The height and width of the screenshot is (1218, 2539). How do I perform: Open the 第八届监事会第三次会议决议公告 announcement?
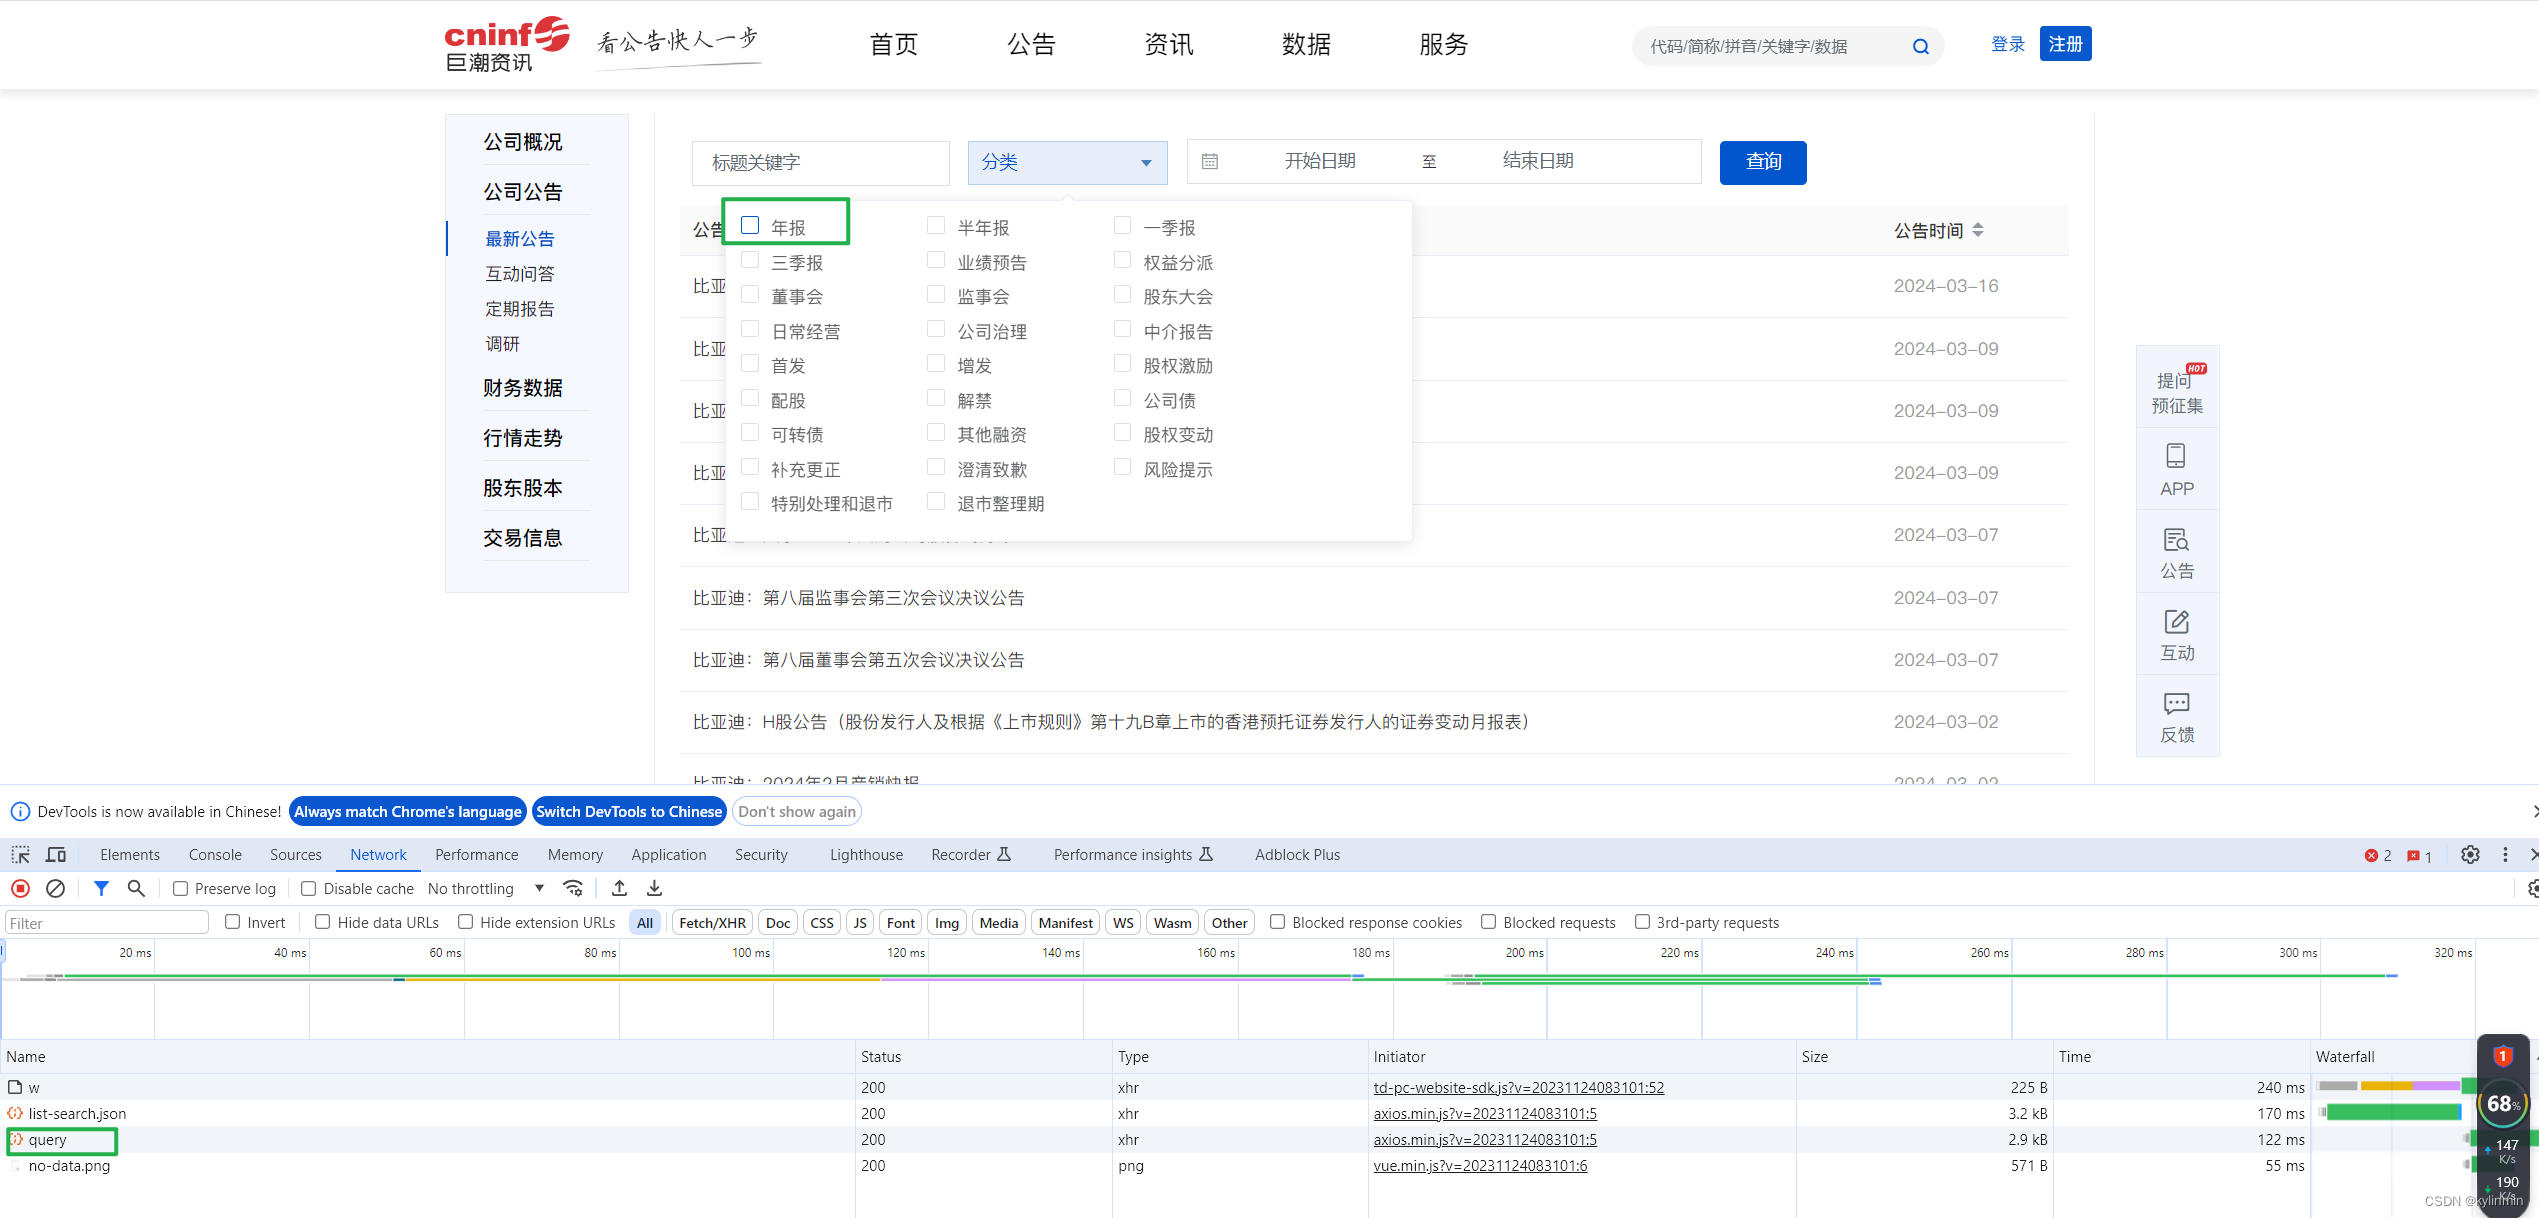(x=893, y=598)
